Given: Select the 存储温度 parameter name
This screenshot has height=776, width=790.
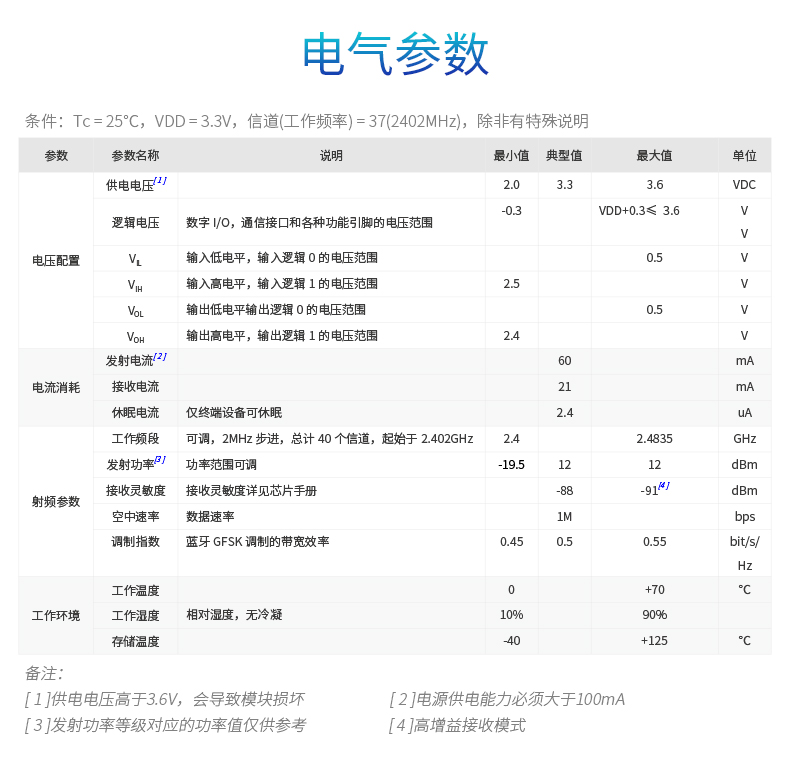Looking at the screenshot, I should [x=135, y=641].
